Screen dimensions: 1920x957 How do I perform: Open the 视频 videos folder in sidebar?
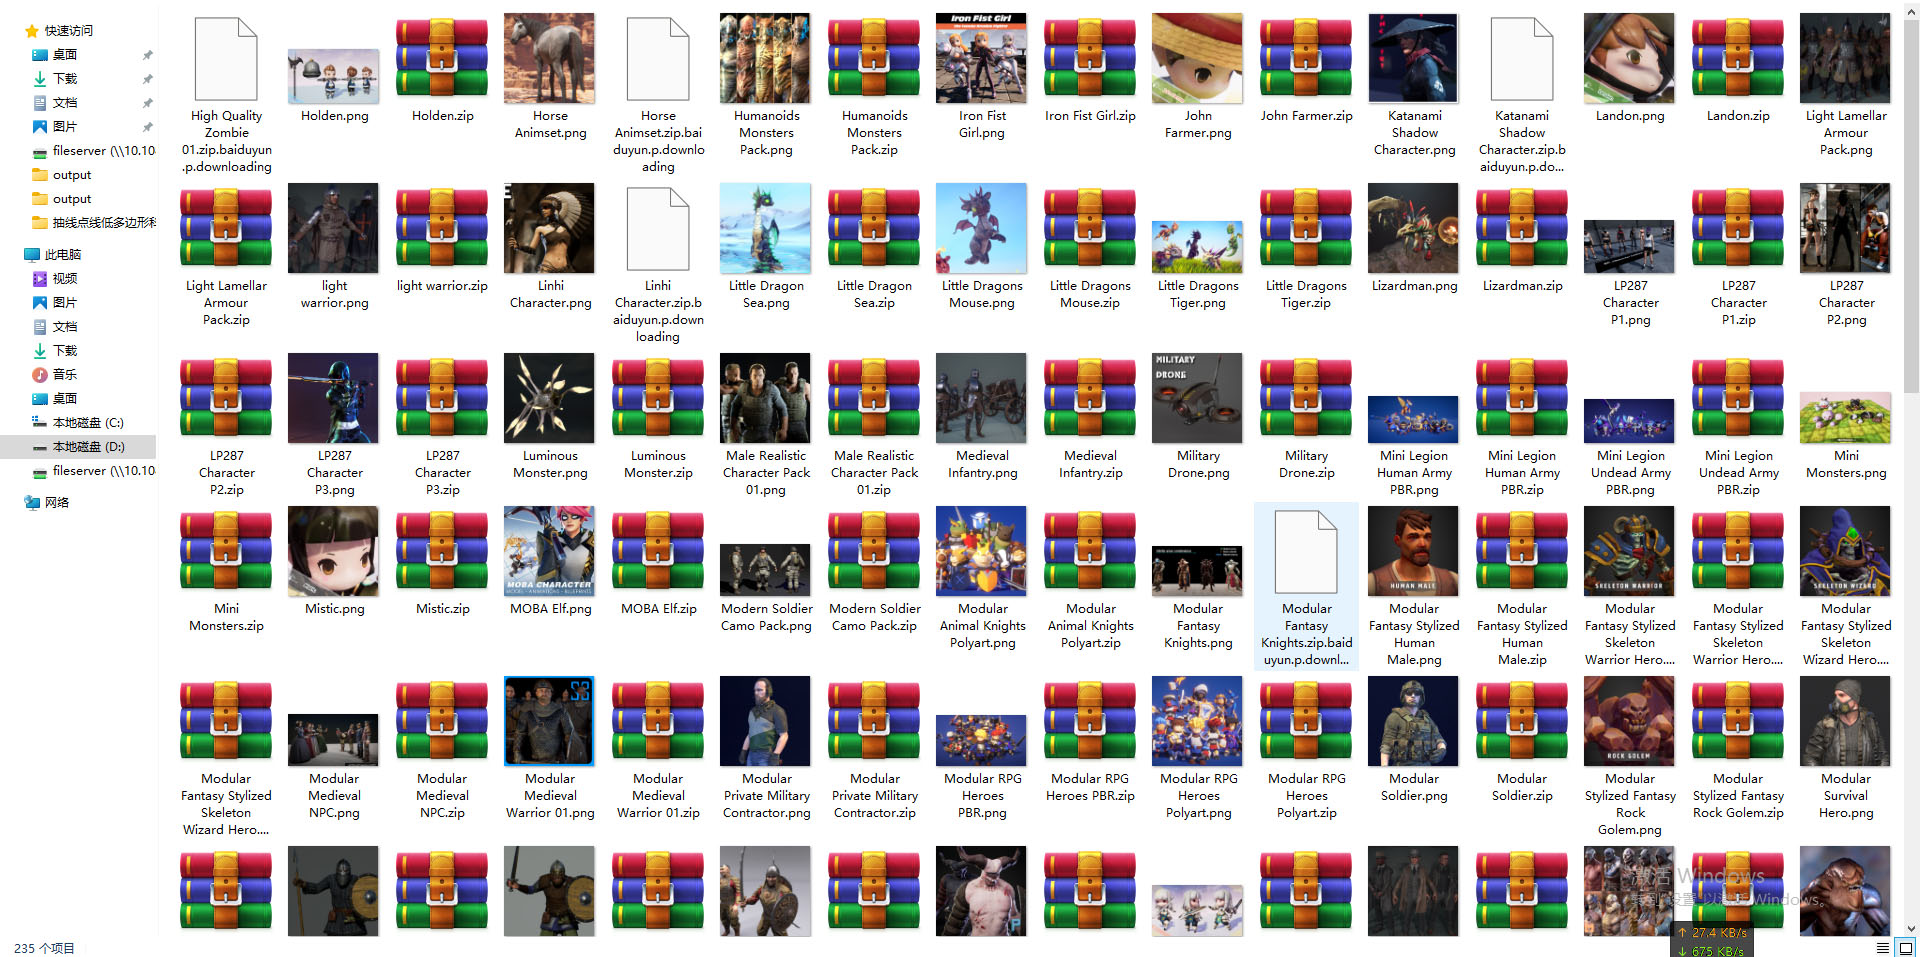click(65, 279)
